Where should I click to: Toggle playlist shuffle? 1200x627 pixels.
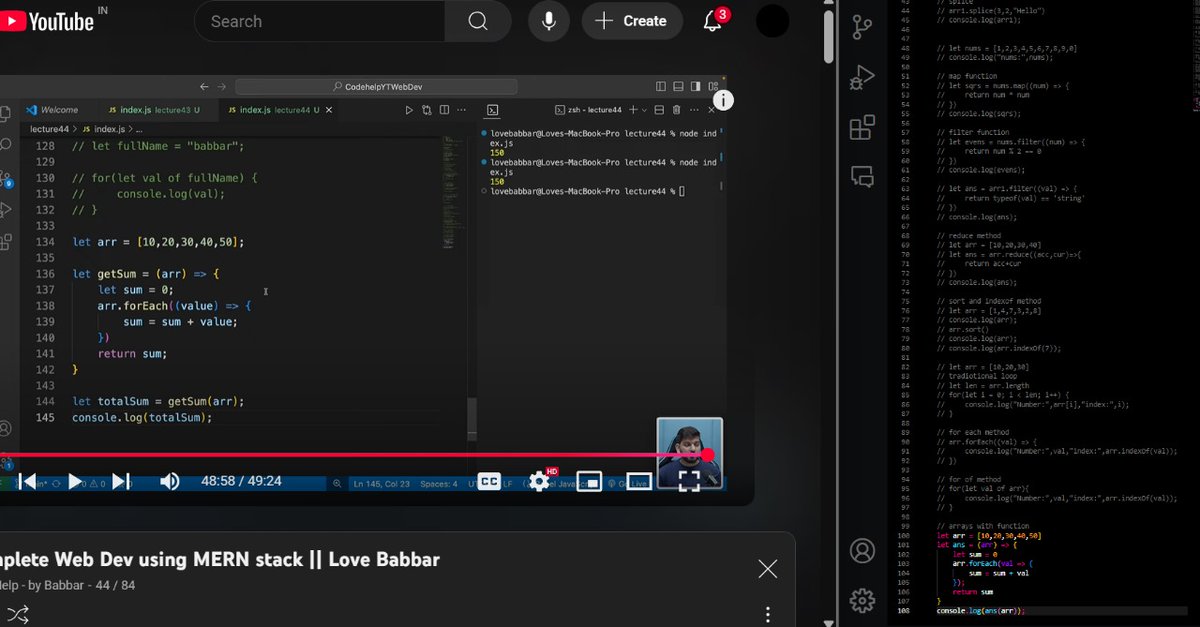pyautogui.click(x=17, y=613)
